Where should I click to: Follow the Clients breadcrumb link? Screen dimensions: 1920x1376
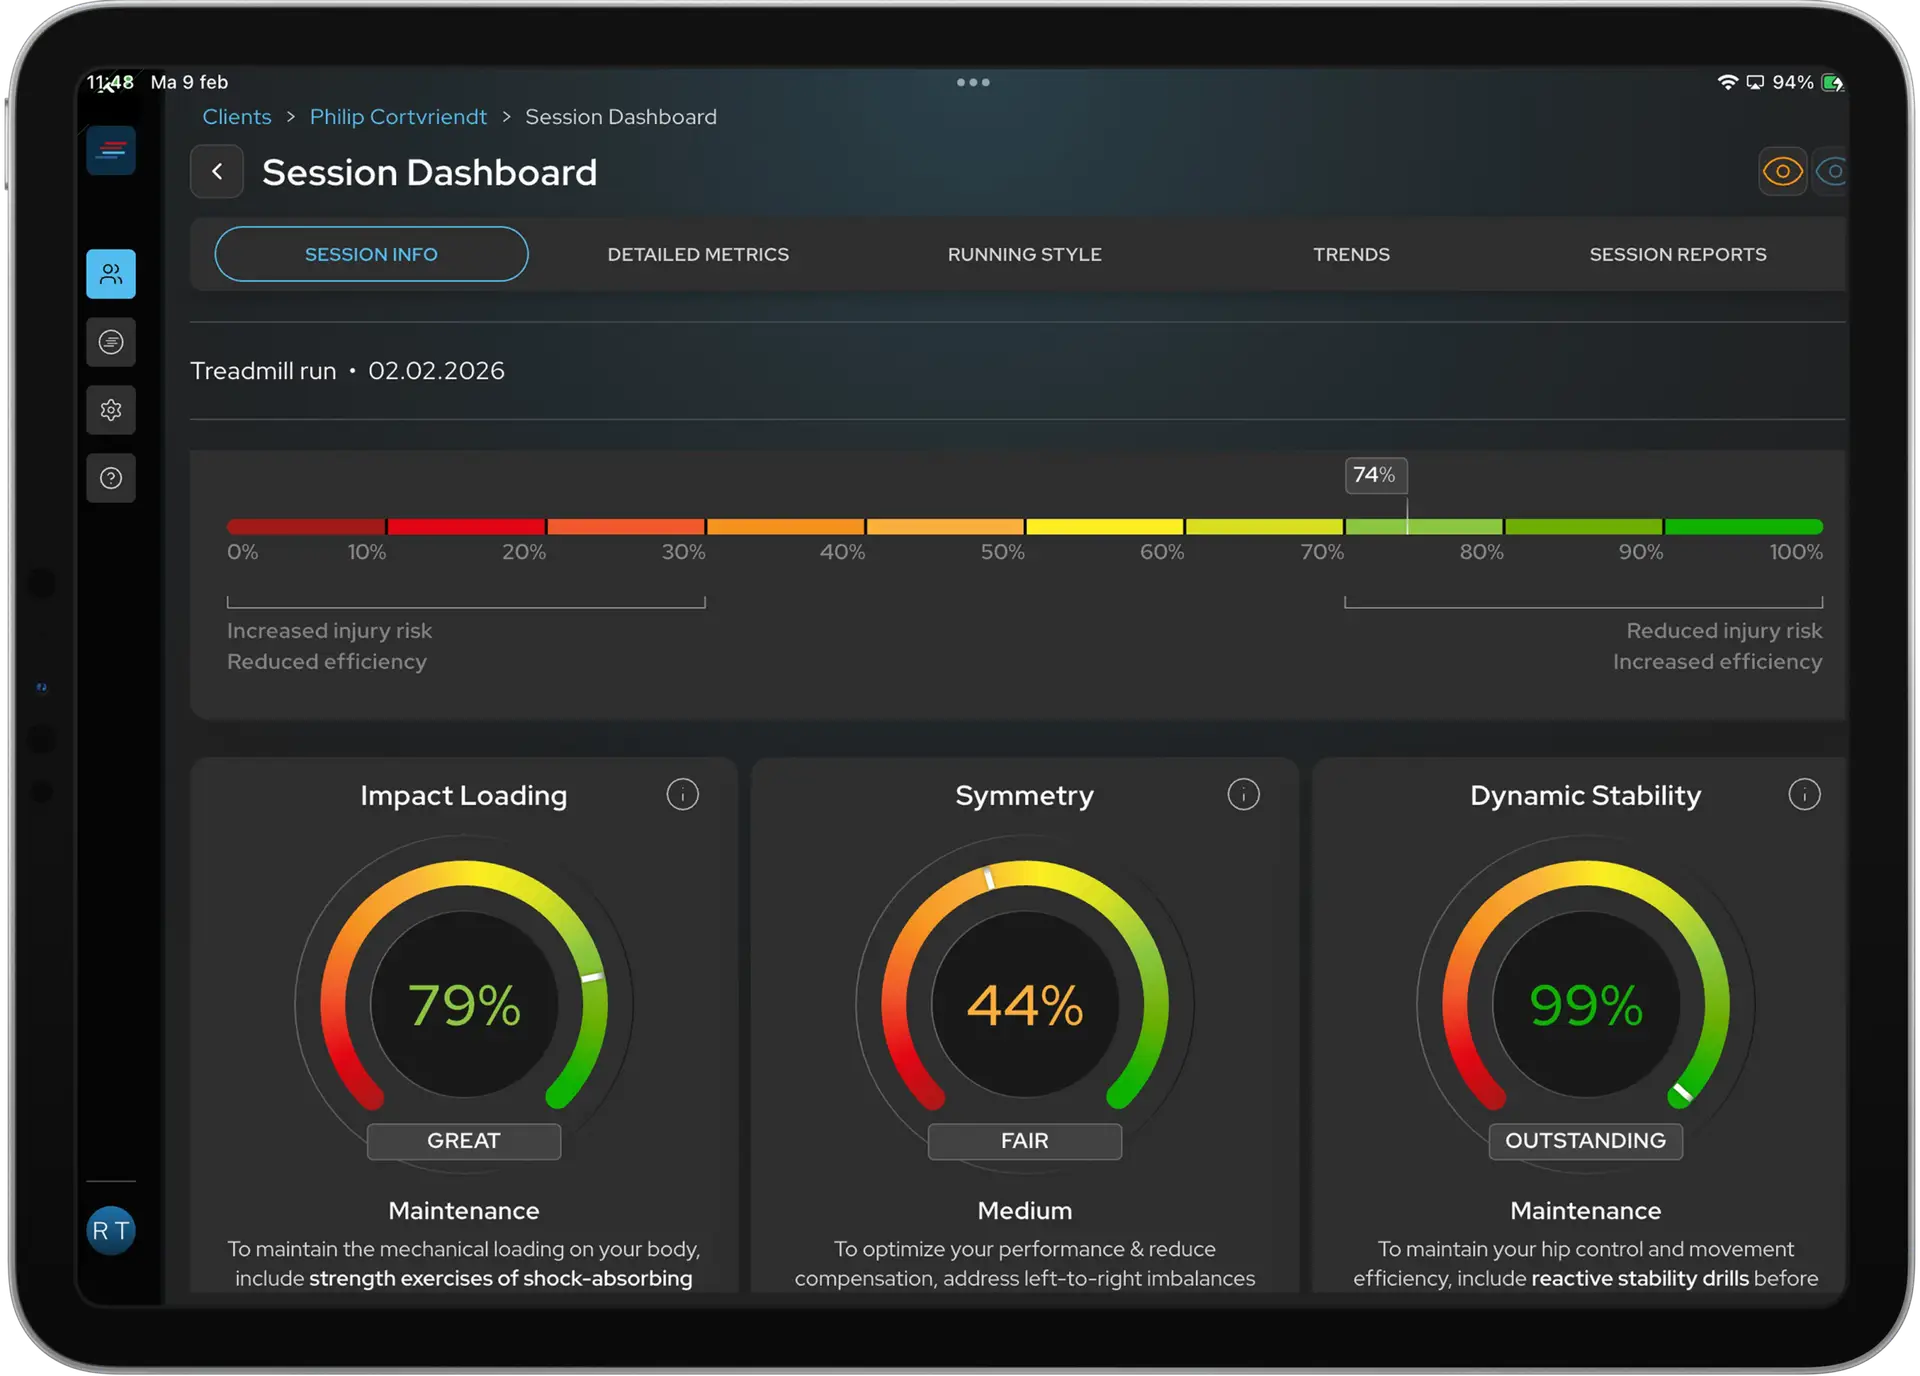tap(237, 117)
